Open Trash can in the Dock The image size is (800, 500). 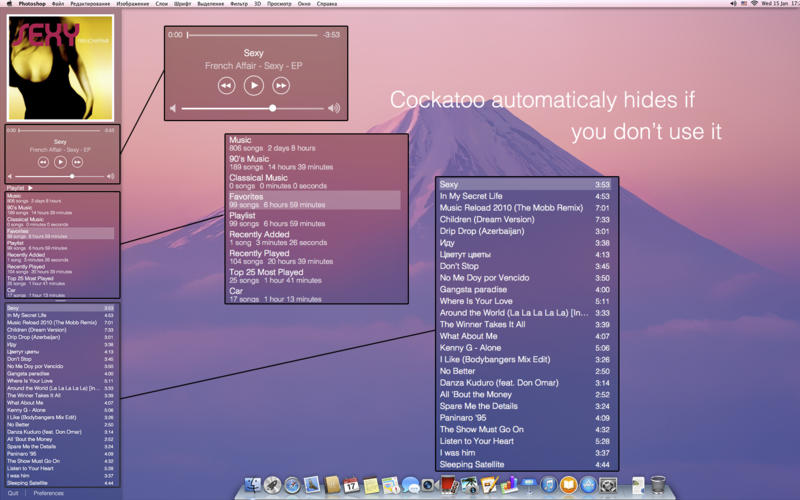[x=658, y=485]
